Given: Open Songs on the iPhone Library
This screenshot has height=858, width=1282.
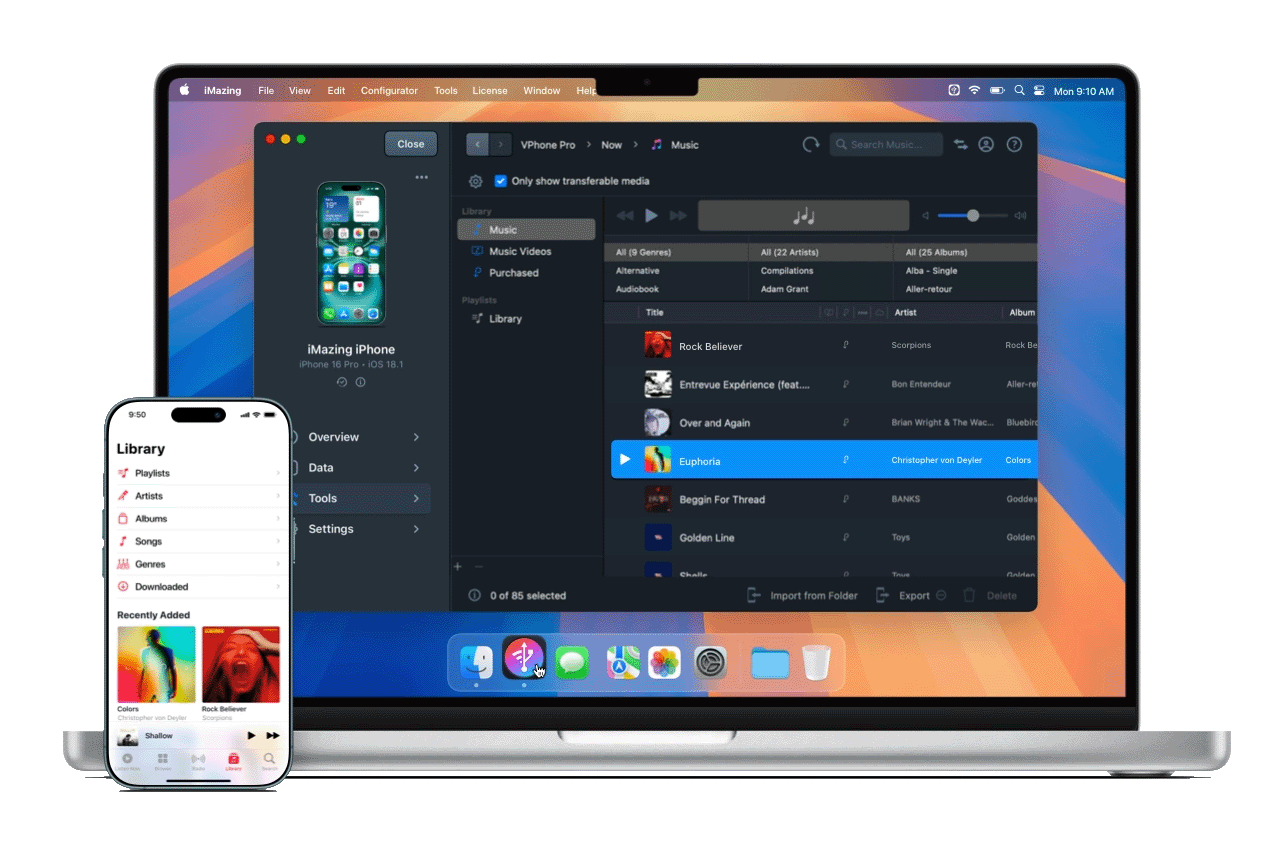Looking at the screenshot, I should coord(199,541).
